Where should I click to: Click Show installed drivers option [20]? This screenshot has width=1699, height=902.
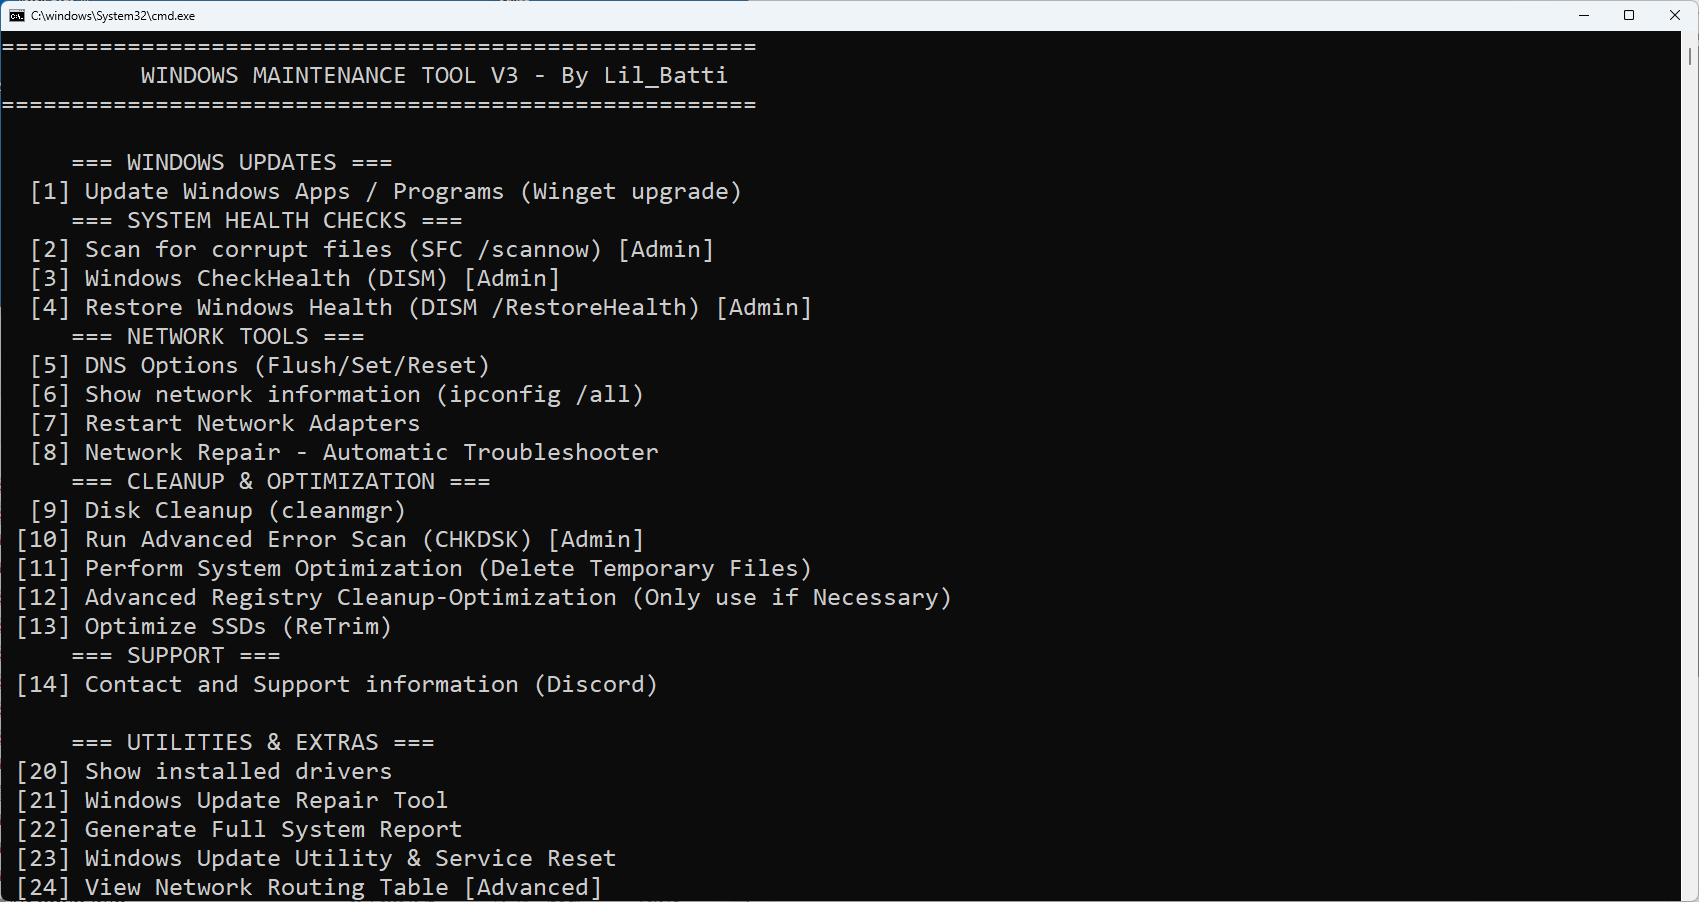[x=204, y=772]
